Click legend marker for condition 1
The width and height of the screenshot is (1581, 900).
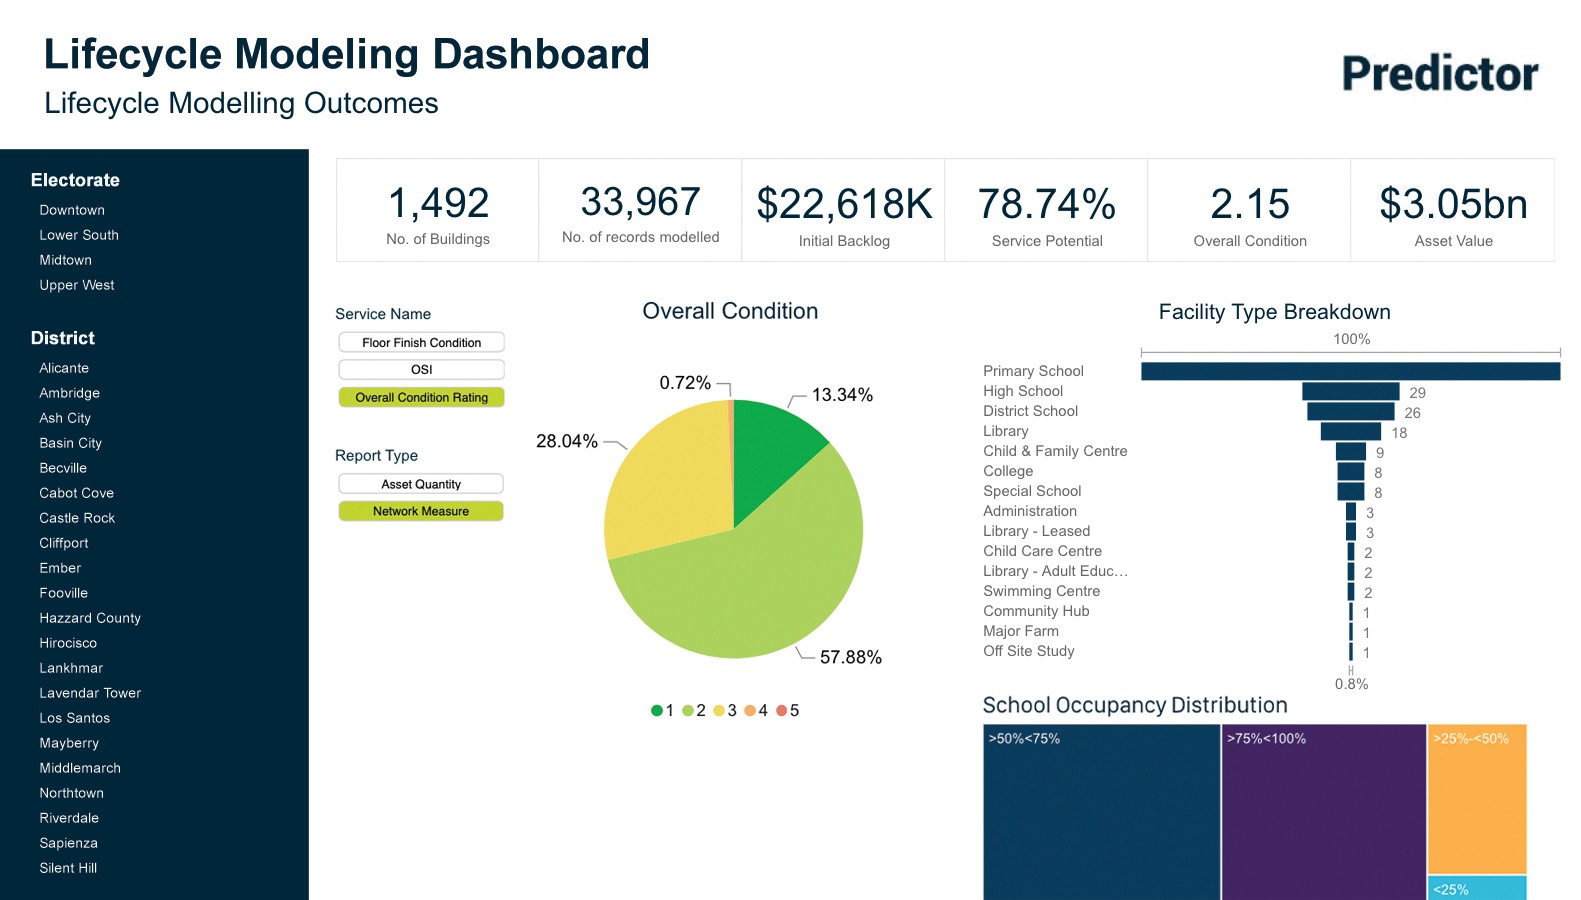tap(657, 711)
